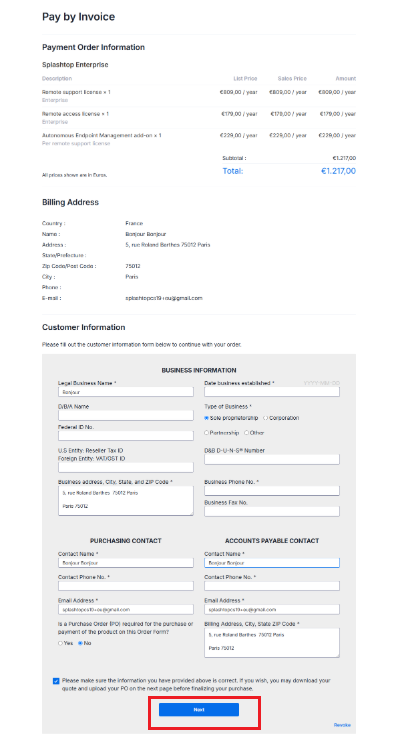This screenshot has height=755, width=398.
Task: Click the Splashtop Enterprise heading
Action: pos(75,65)
